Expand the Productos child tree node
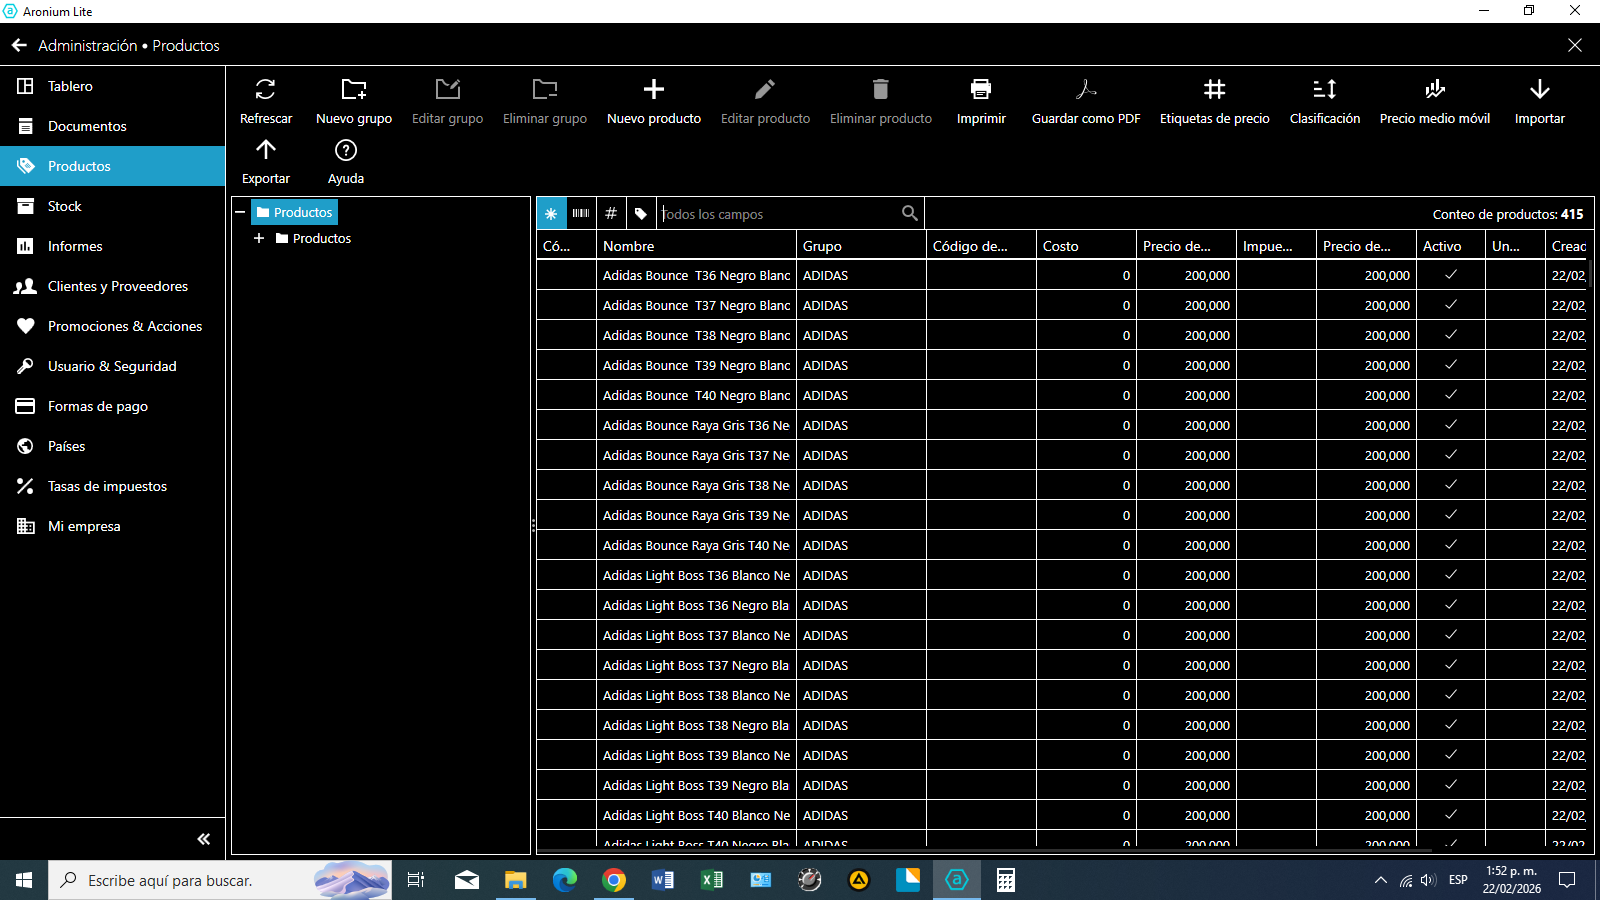Screen dimensions: 1600x900 pyautogui.click(x=259, y=238)
